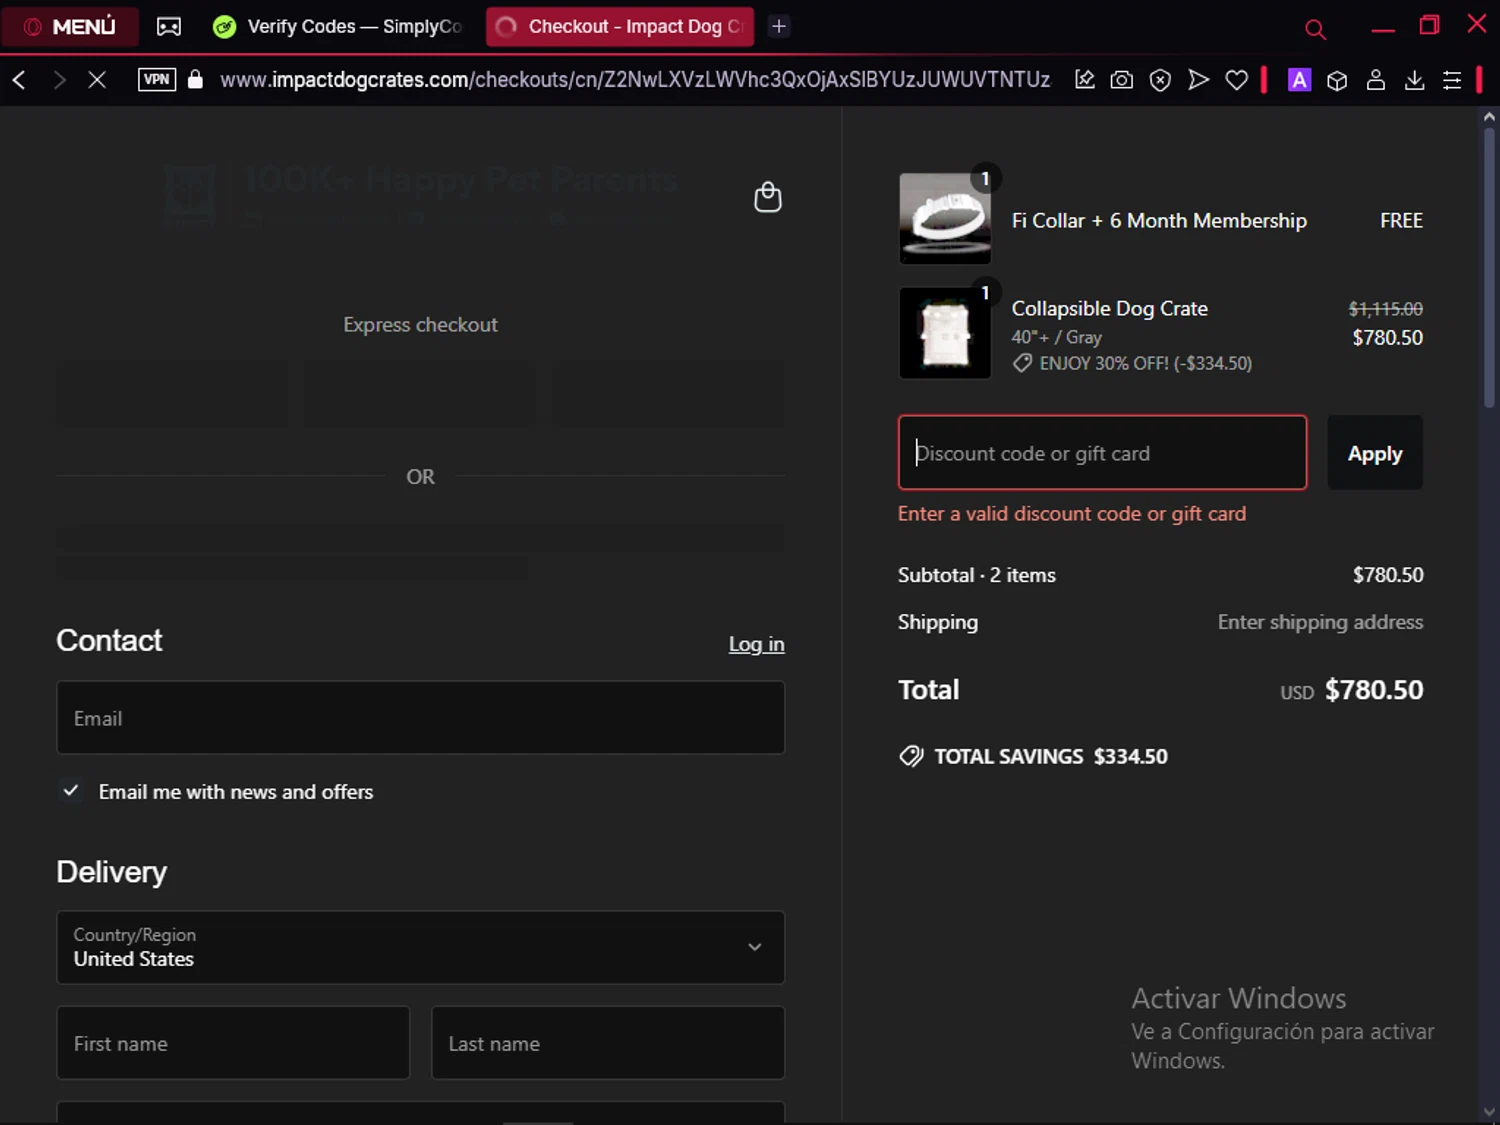Toggle the VPN badge

click(x=157, y=80)
